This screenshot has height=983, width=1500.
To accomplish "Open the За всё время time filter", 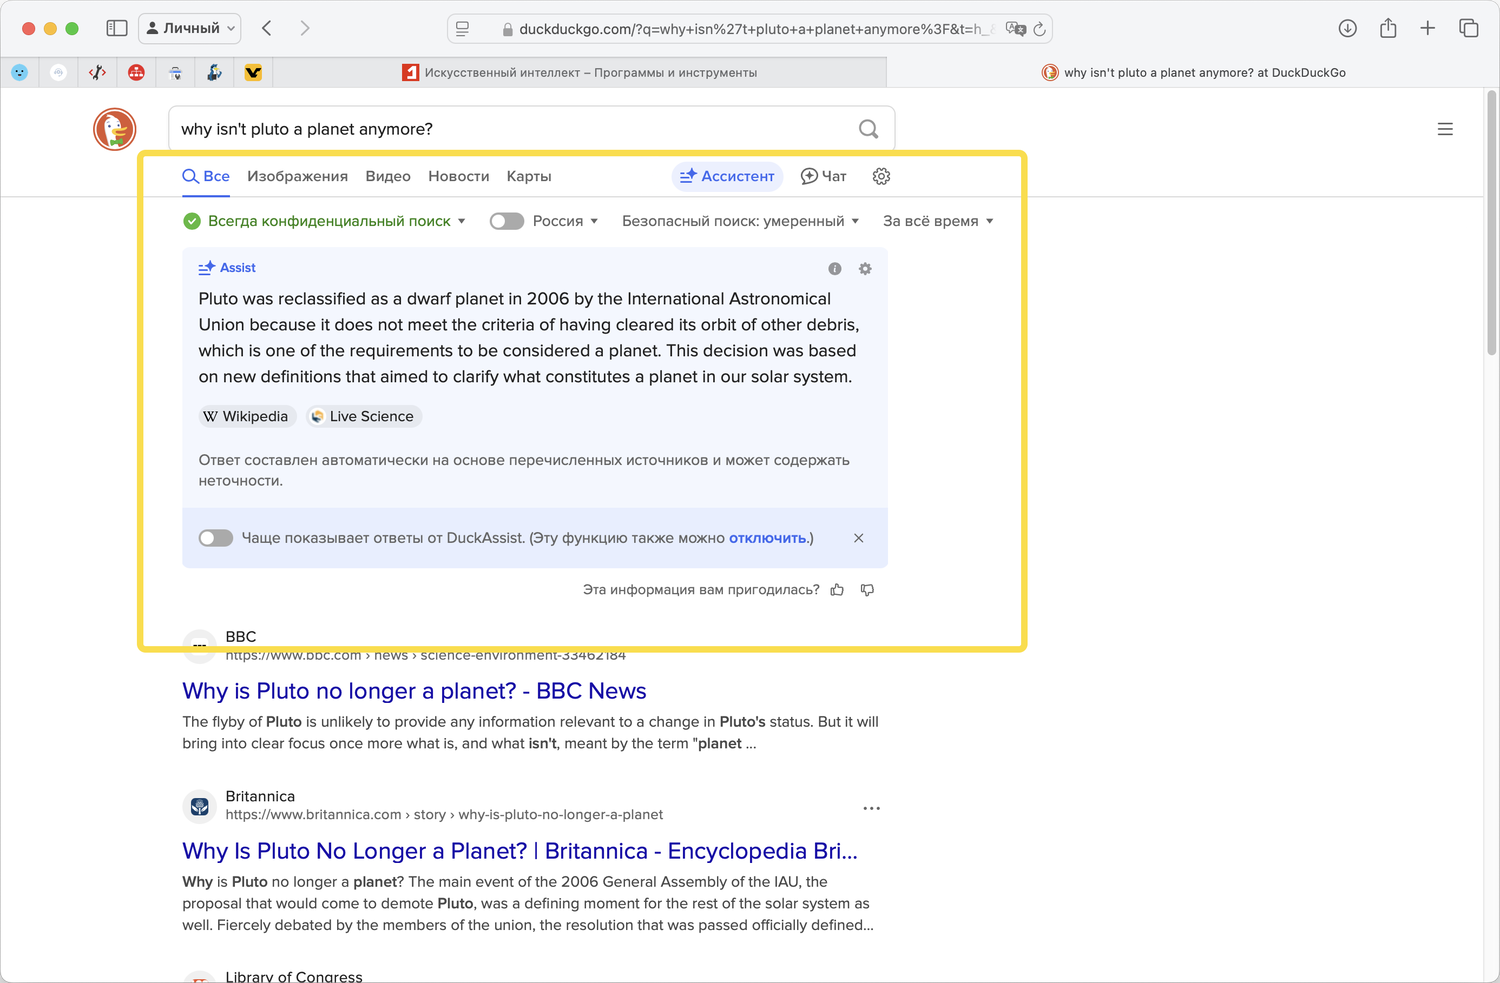I will coord(938,221).
